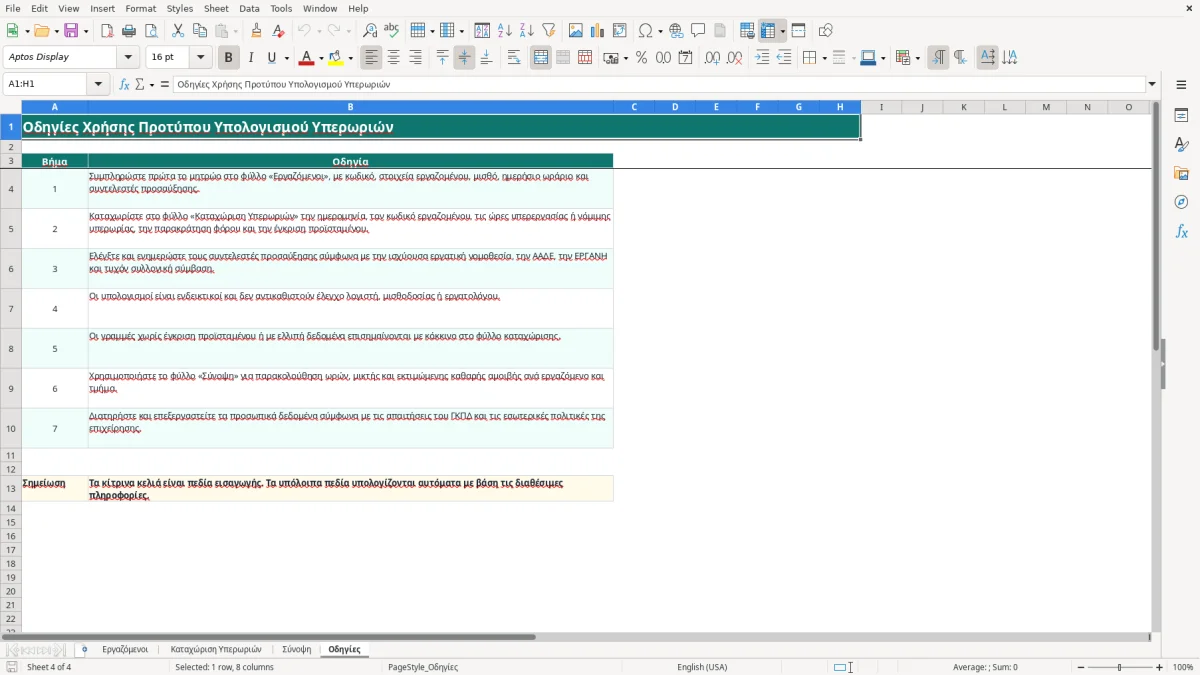This screenshot has width=1200, height=675.
Task: Expand the font color dropdown arrow
Action: (320, 58)
